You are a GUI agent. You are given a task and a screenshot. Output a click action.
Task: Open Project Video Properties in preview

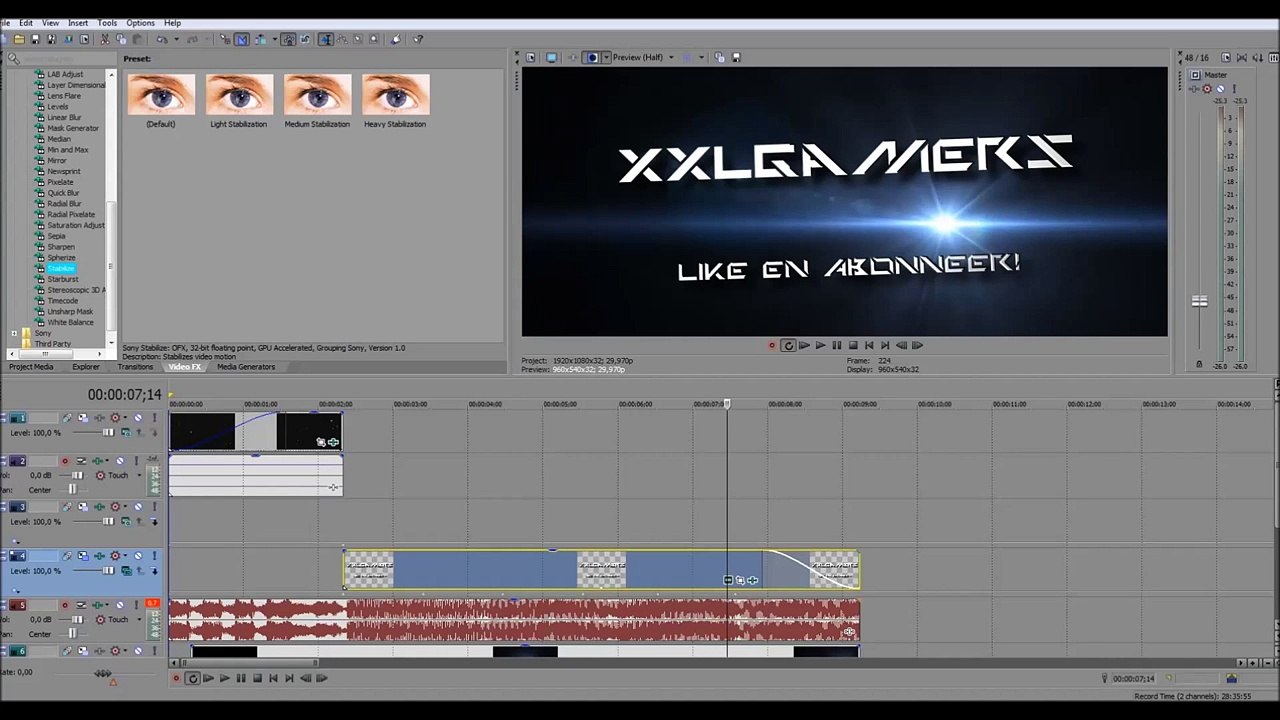[530, 58]
